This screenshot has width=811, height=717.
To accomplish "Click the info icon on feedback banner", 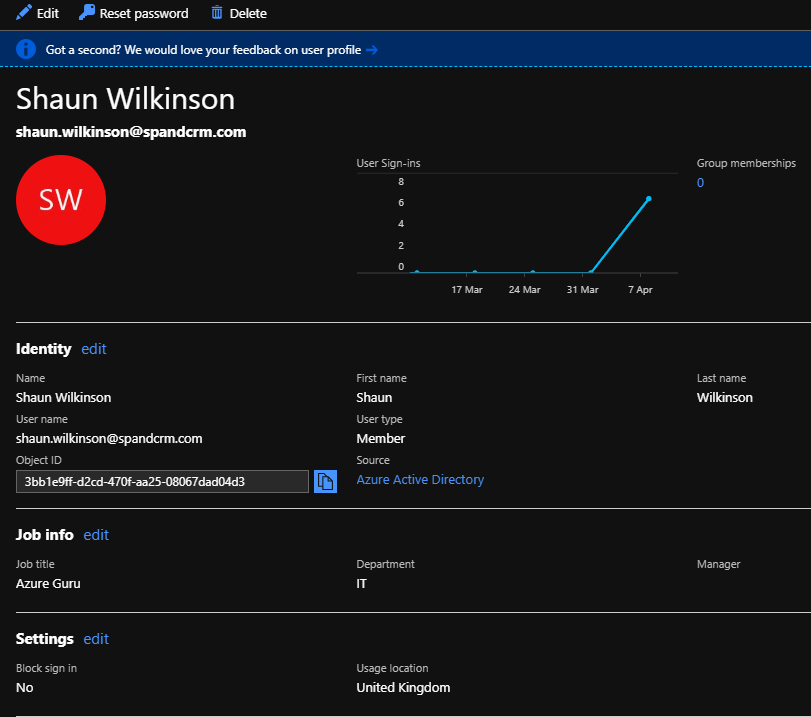I will point(24,48).
